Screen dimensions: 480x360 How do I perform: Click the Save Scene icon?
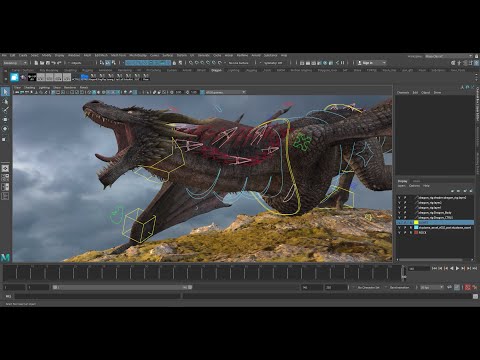tap(48, 63)
